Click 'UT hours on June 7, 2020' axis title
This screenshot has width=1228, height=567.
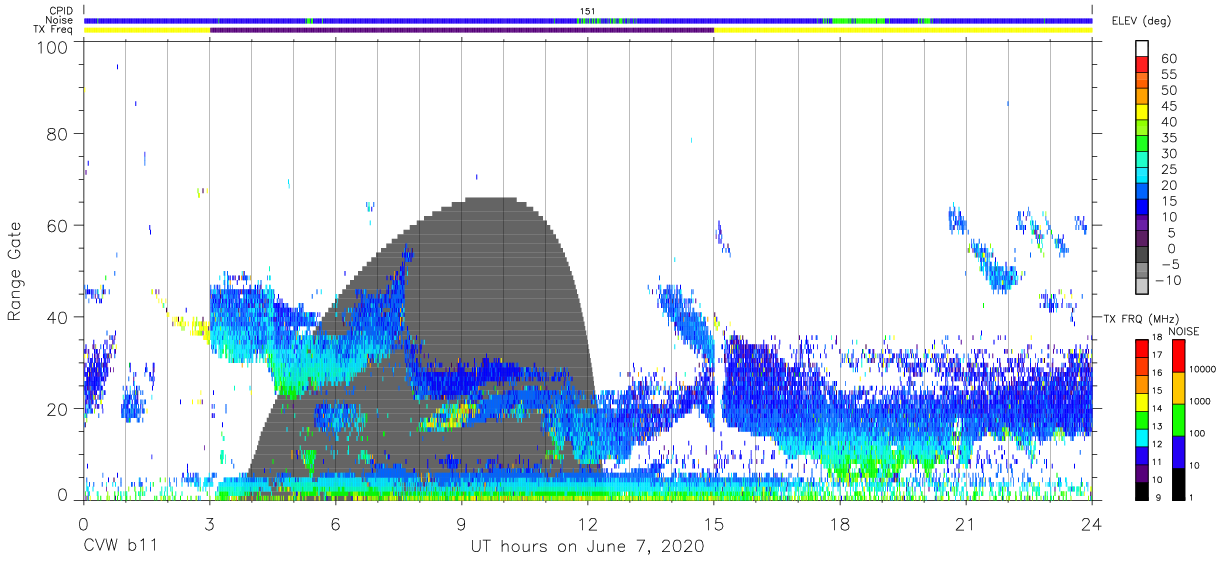(x=587, y=547)
